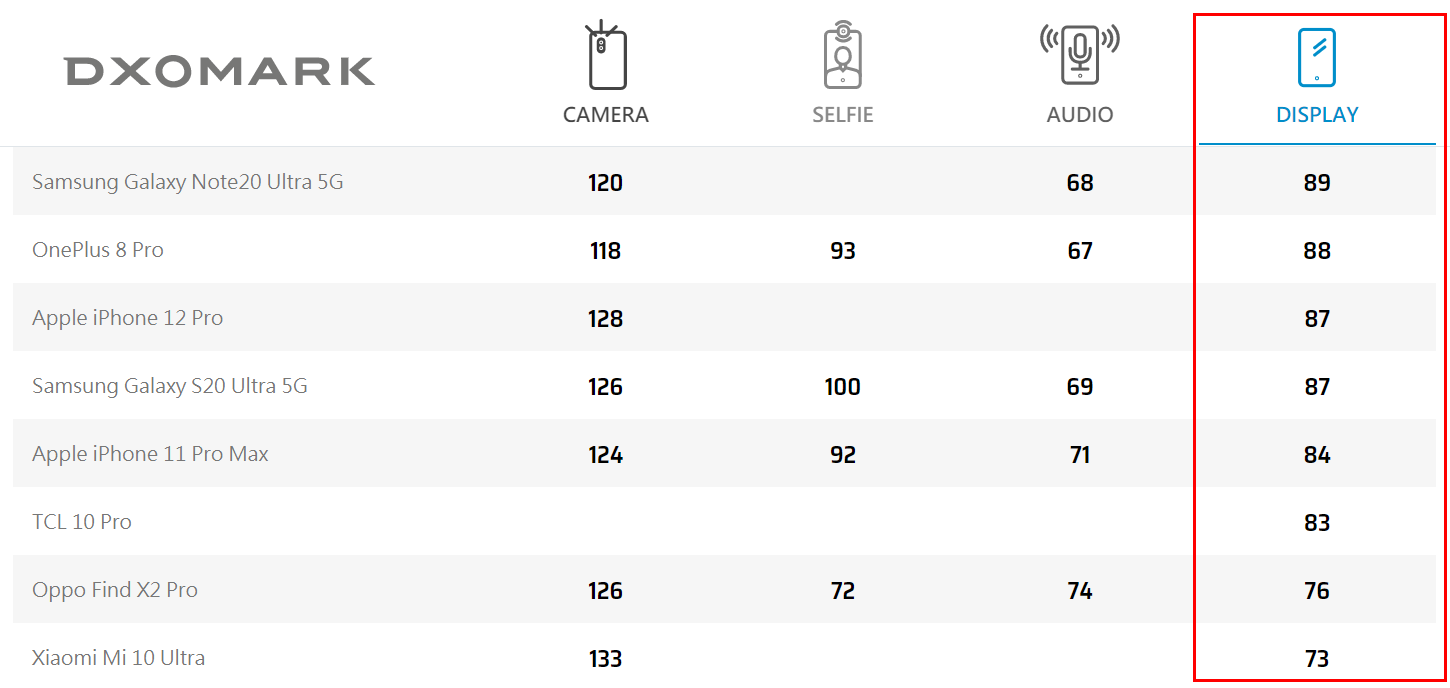Image resolution: width=1450 pixels, height=688 pixels.
Task: Click the DXOMARK logo
Action: coord(220,71)
